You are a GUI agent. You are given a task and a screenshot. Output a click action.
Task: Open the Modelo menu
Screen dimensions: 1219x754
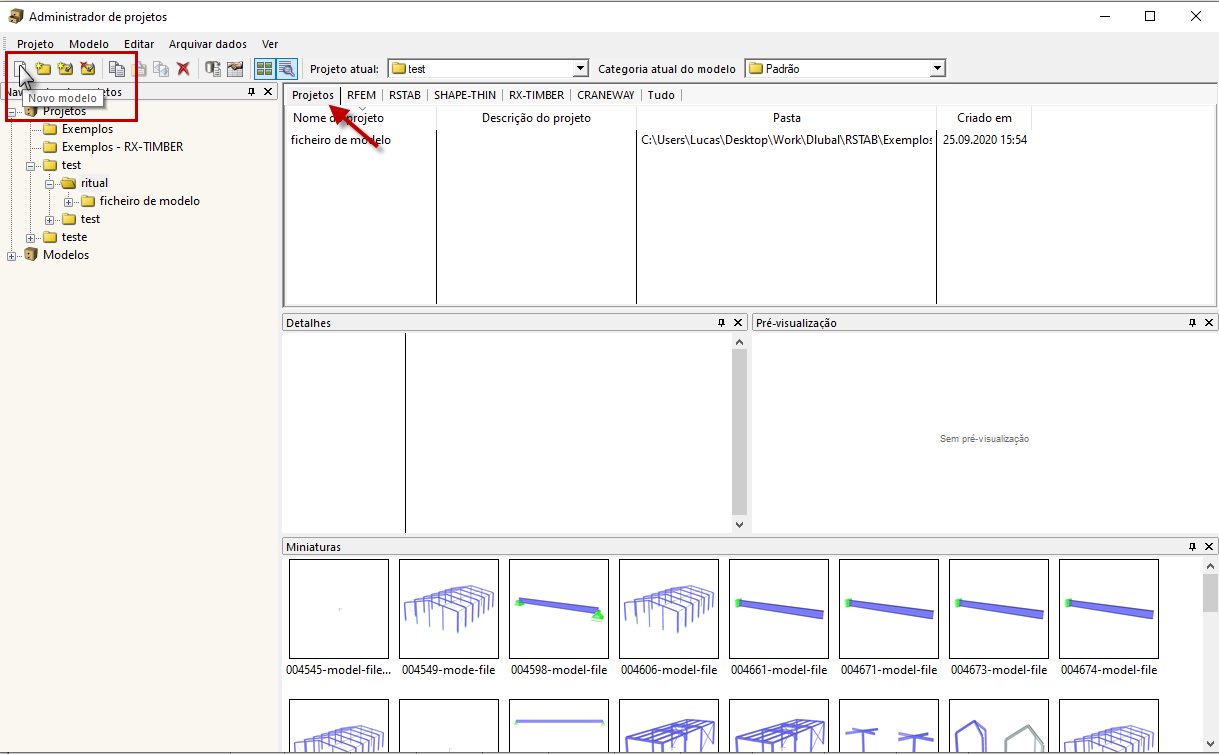(x=89, y=44)
